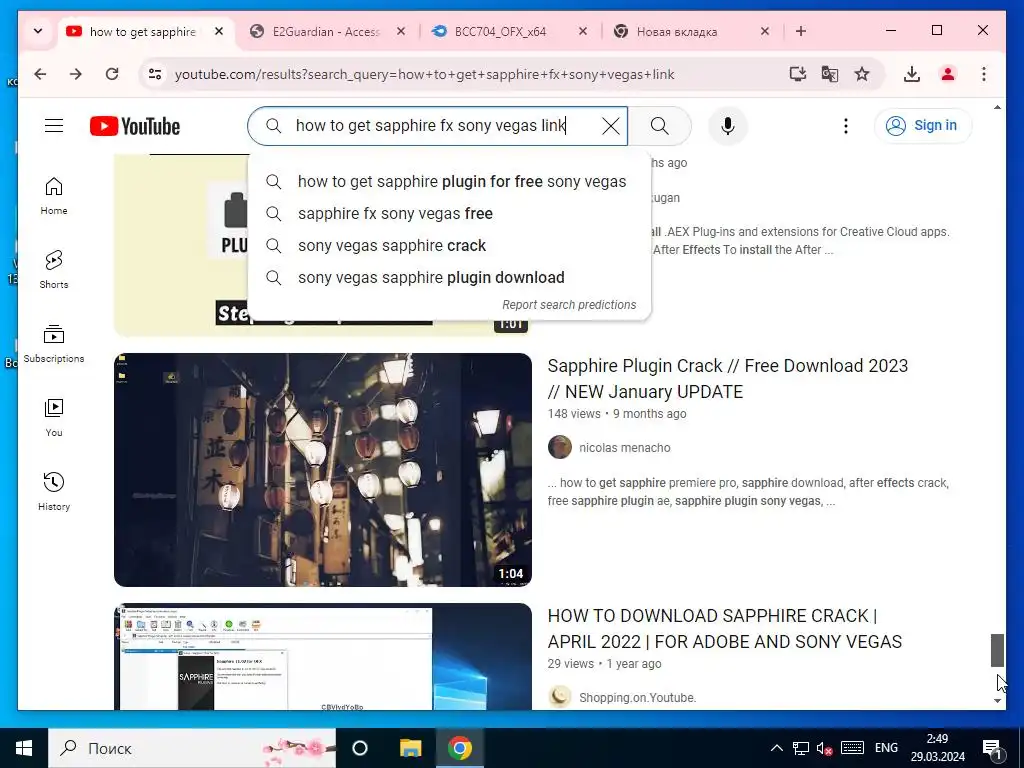Translate this page icon
The width and height of the screenshot is (1024, 768).
[x=829, y=74]
